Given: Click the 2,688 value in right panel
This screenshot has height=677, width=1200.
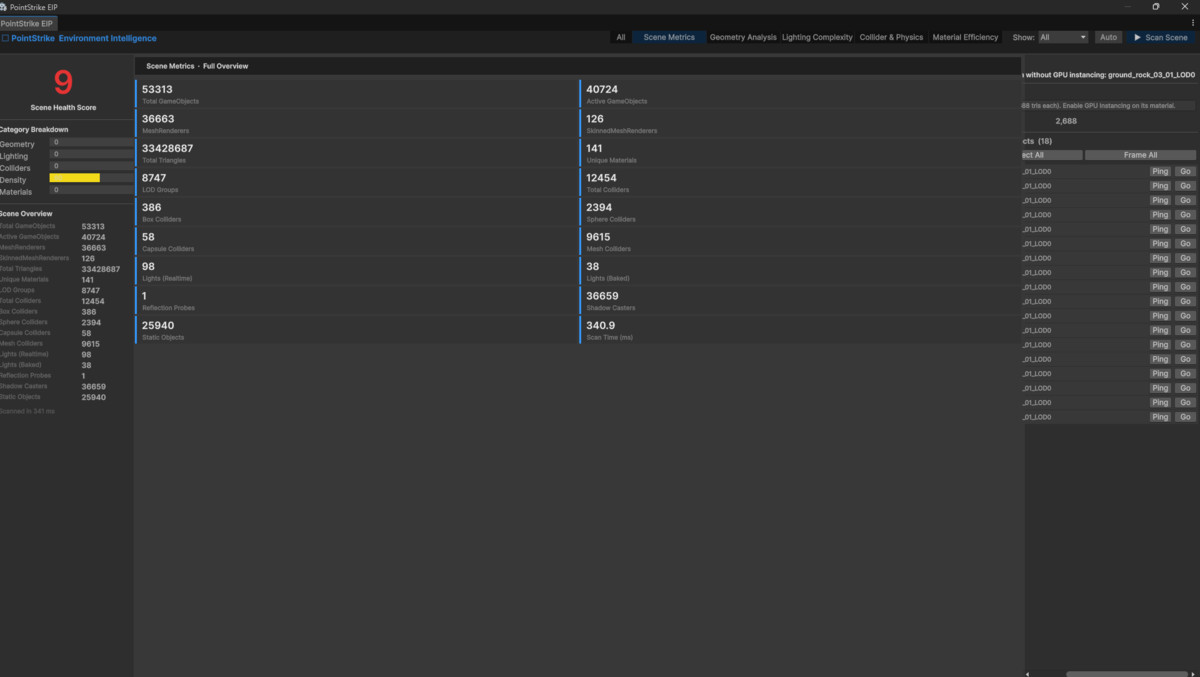Looking at the screenshot, I should (x=1066, y=121).
